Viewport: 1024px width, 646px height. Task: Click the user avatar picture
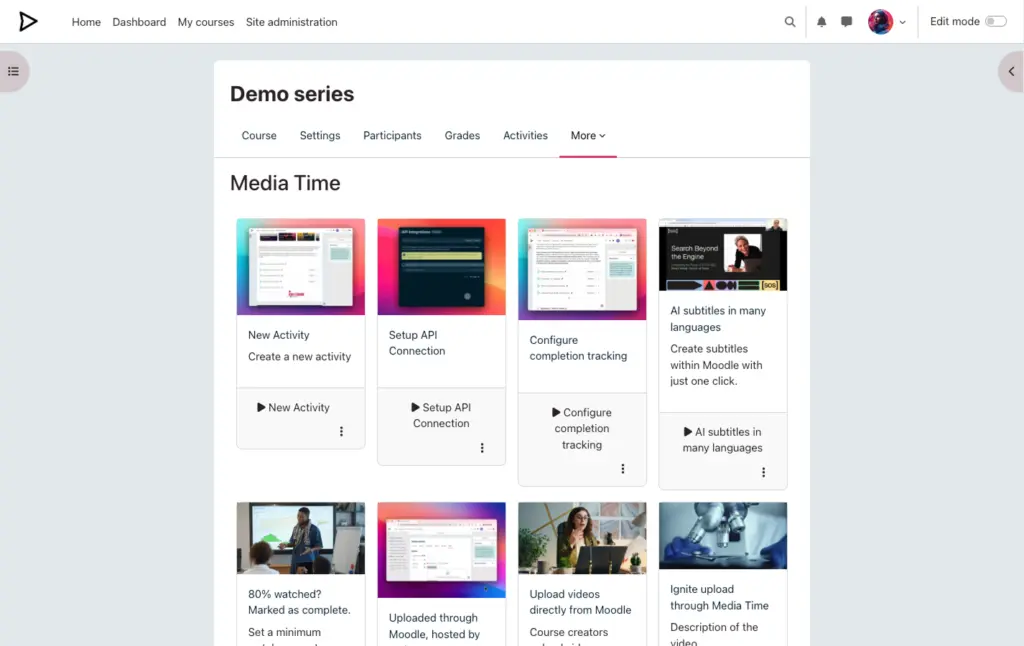pos(880,22)
